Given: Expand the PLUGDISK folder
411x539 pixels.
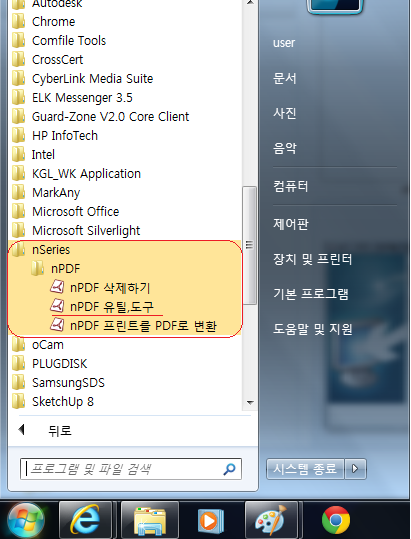Looking at the screenshot, I should pyautogui.click(x=59, y=364).
